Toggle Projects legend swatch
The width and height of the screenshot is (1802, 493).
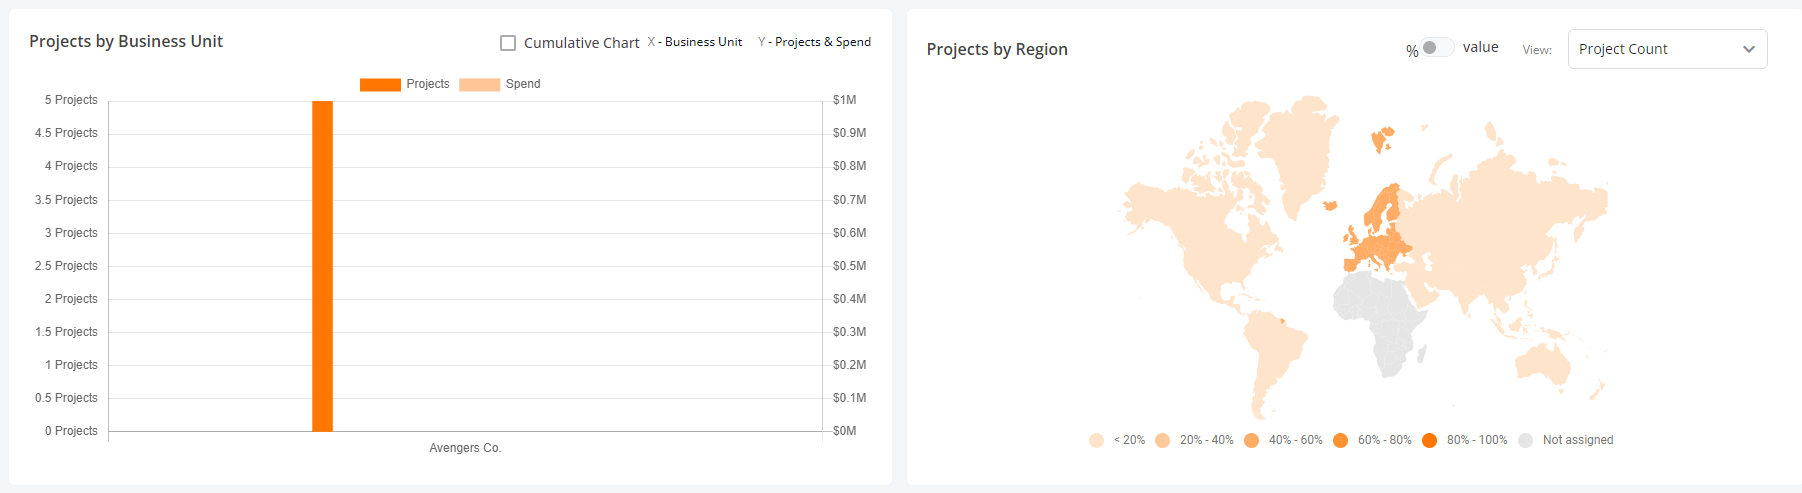380,84
